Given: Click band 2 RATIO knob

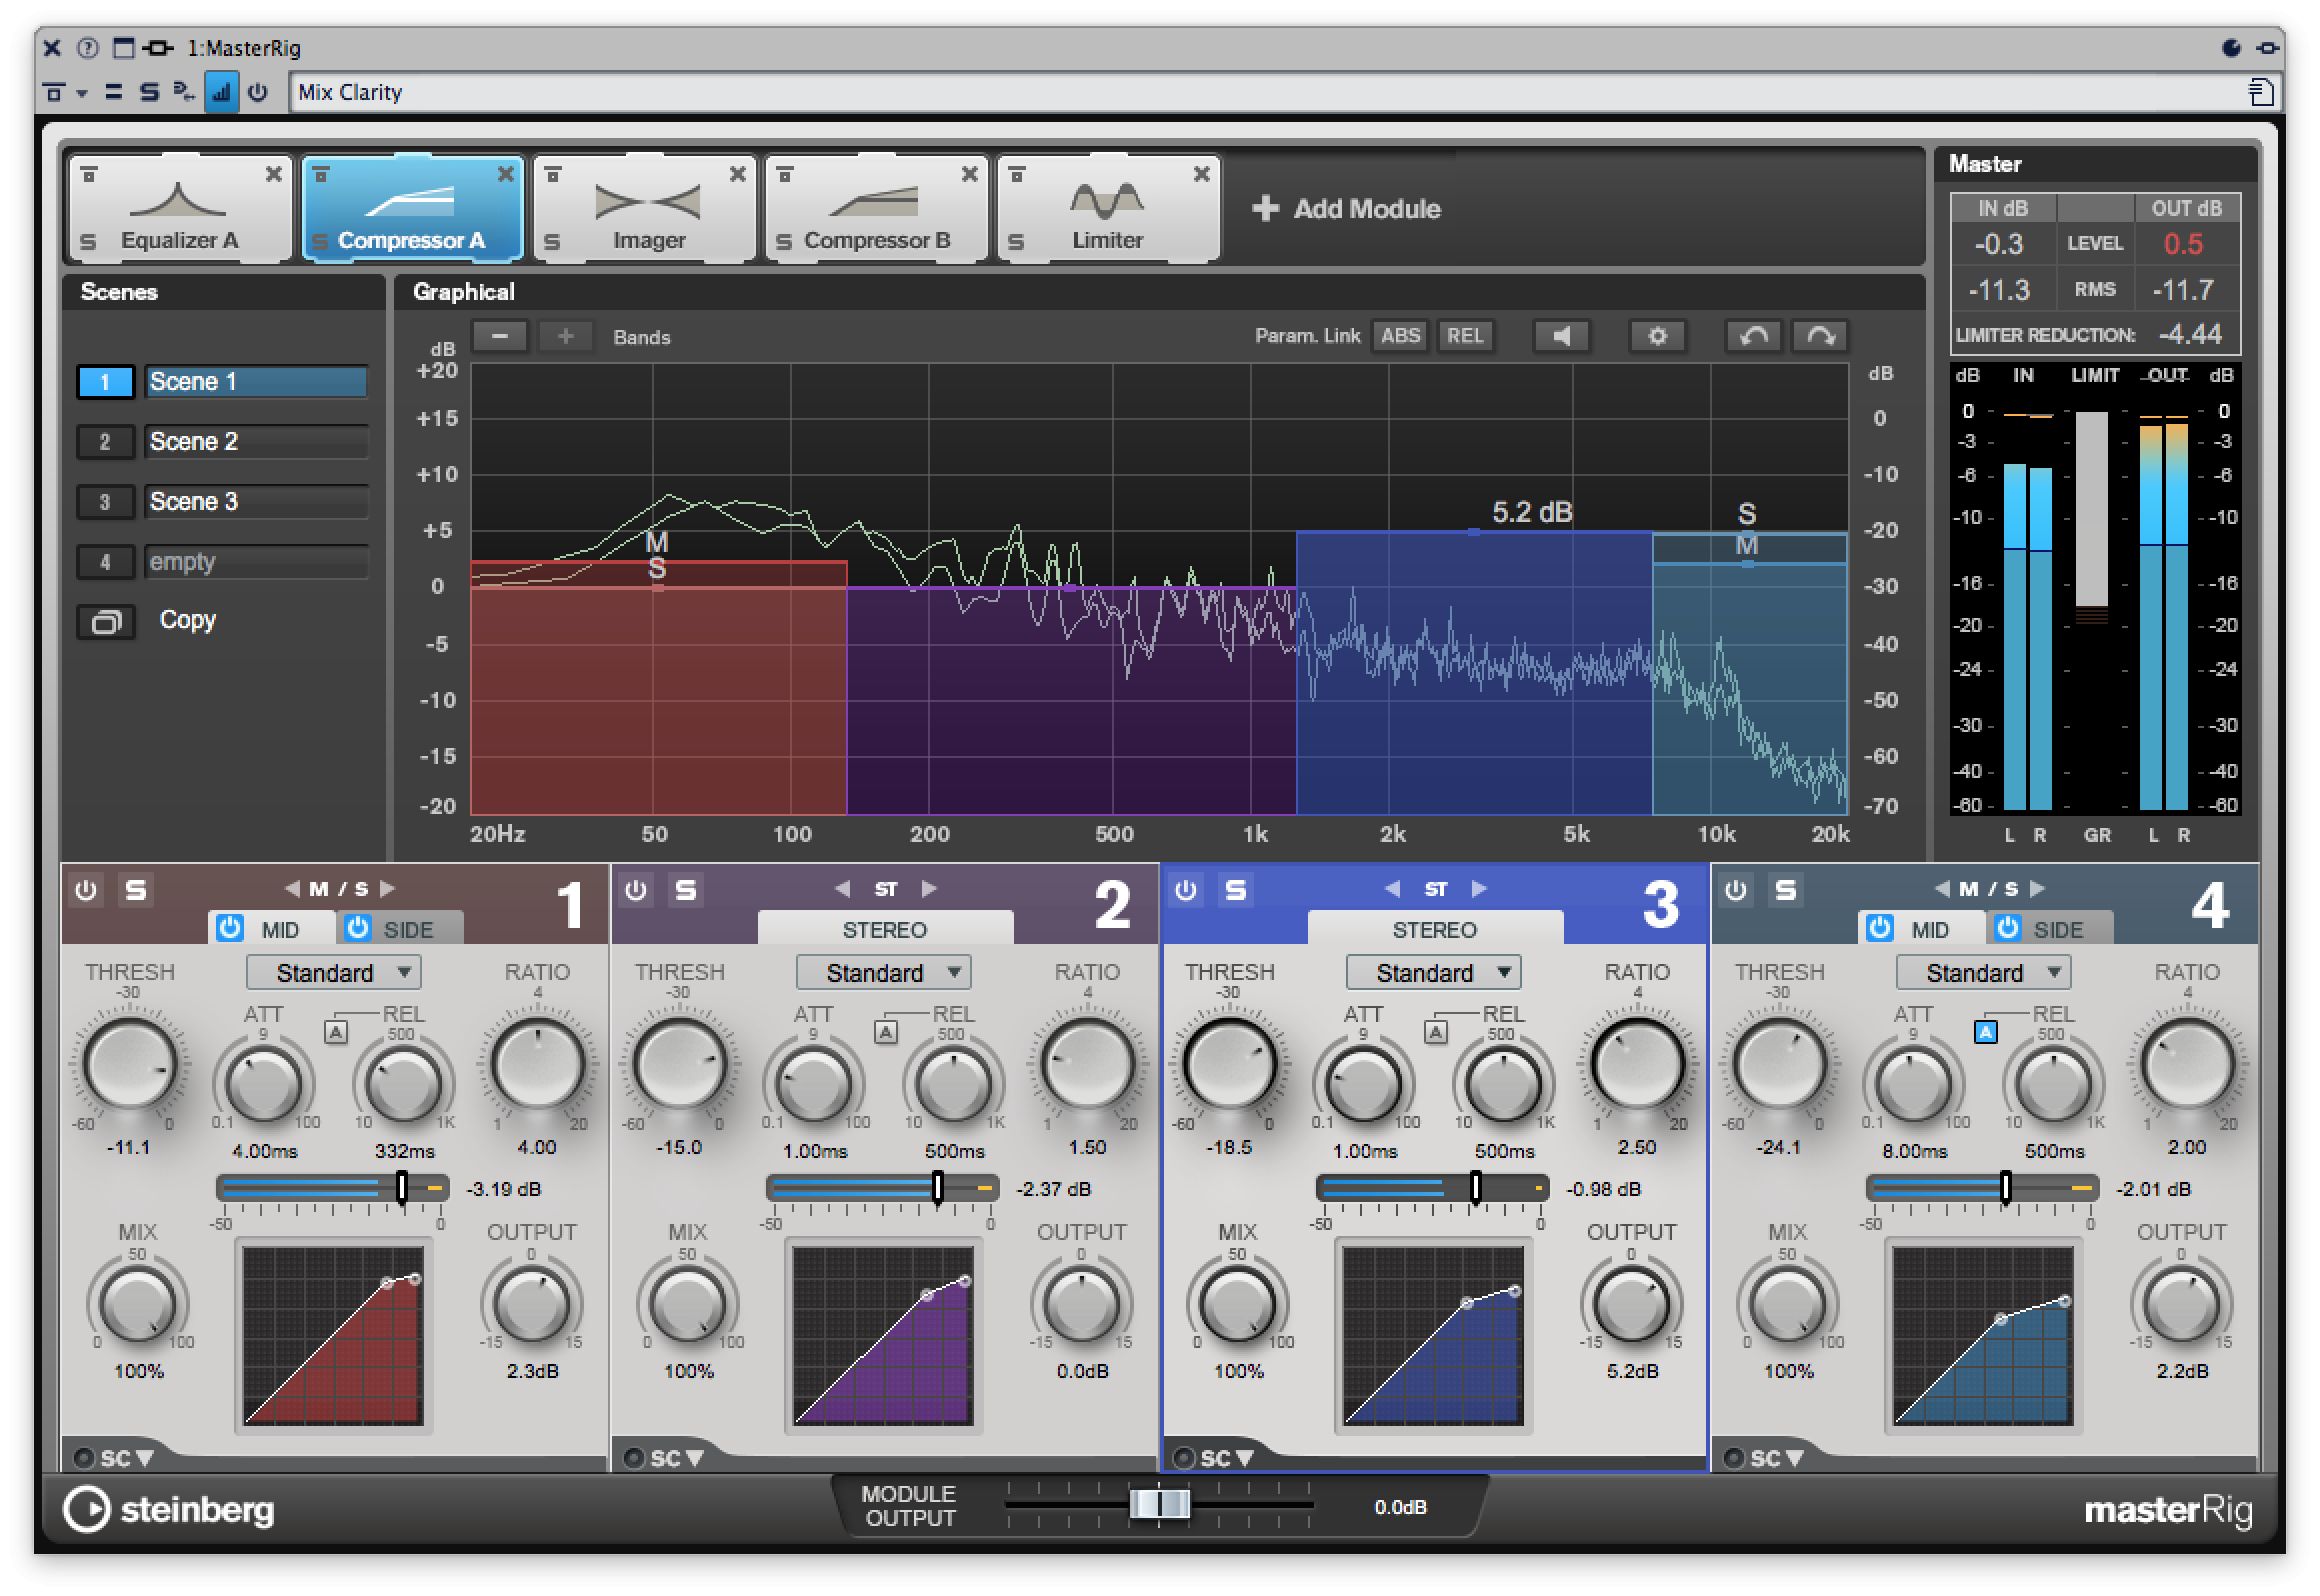Looking at the screenshot, I should 1088,1064.
